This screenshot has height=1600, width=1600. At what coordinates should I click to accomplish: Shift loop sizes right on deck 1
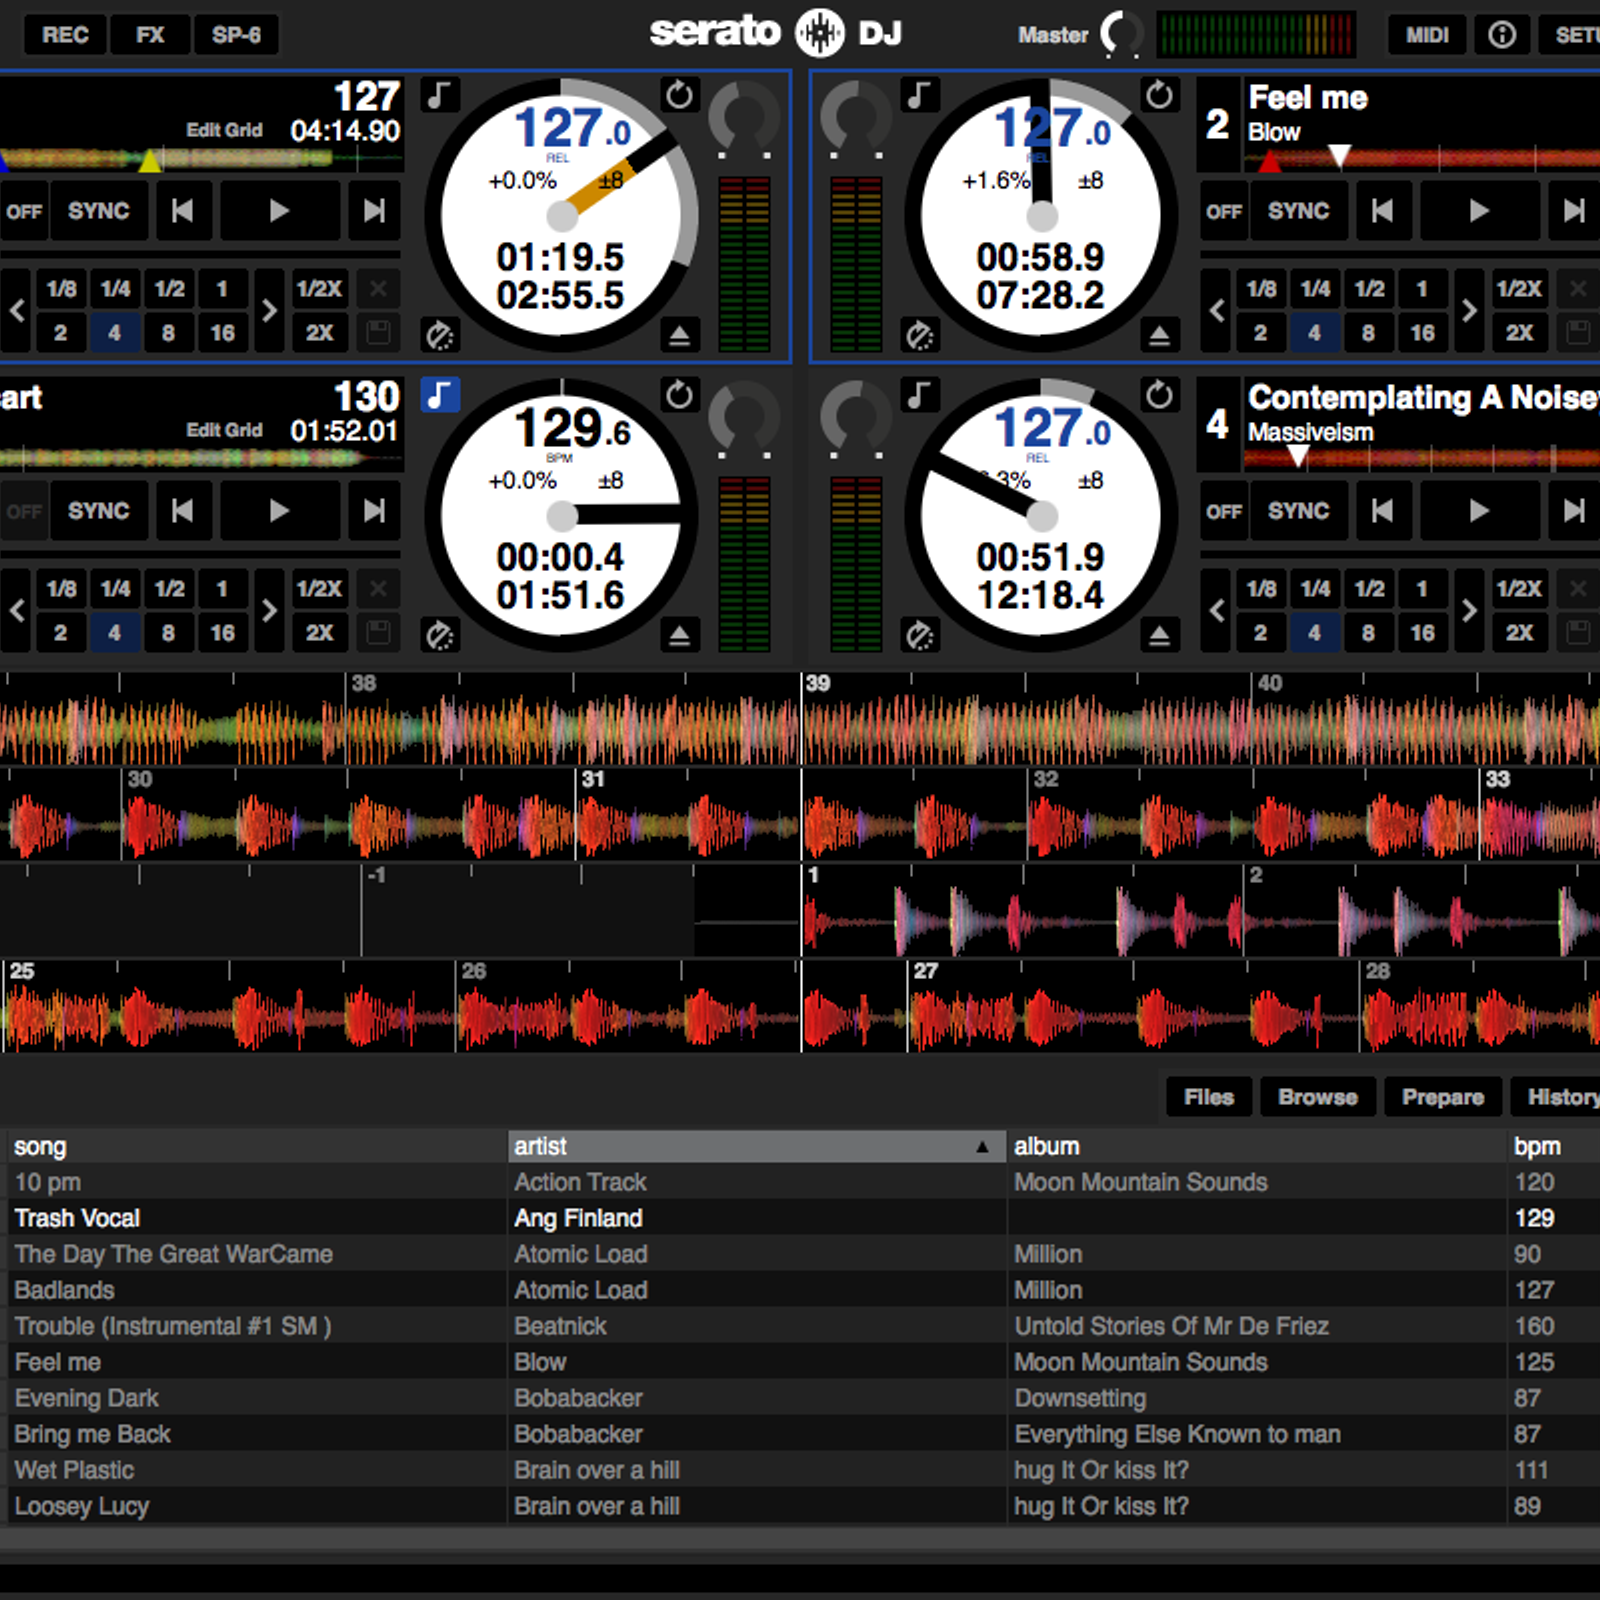(268, 310)
